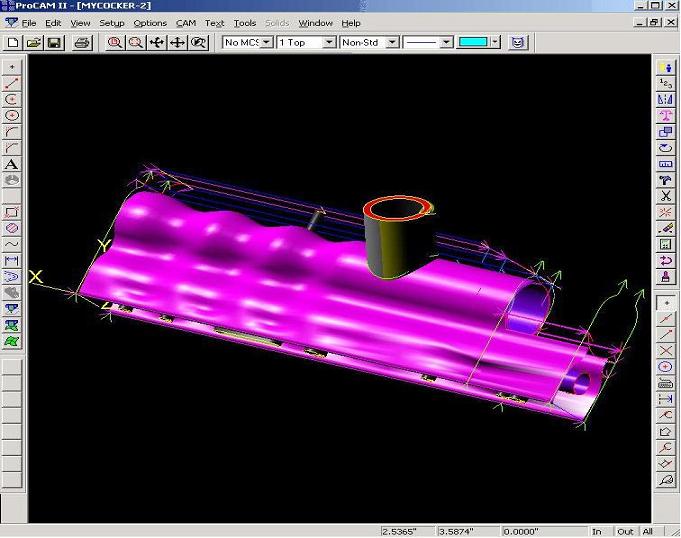Select the Zoom In magnifier tool
Image resolution: width=681 pixels, height=538 pixels.
coord(115,42)
